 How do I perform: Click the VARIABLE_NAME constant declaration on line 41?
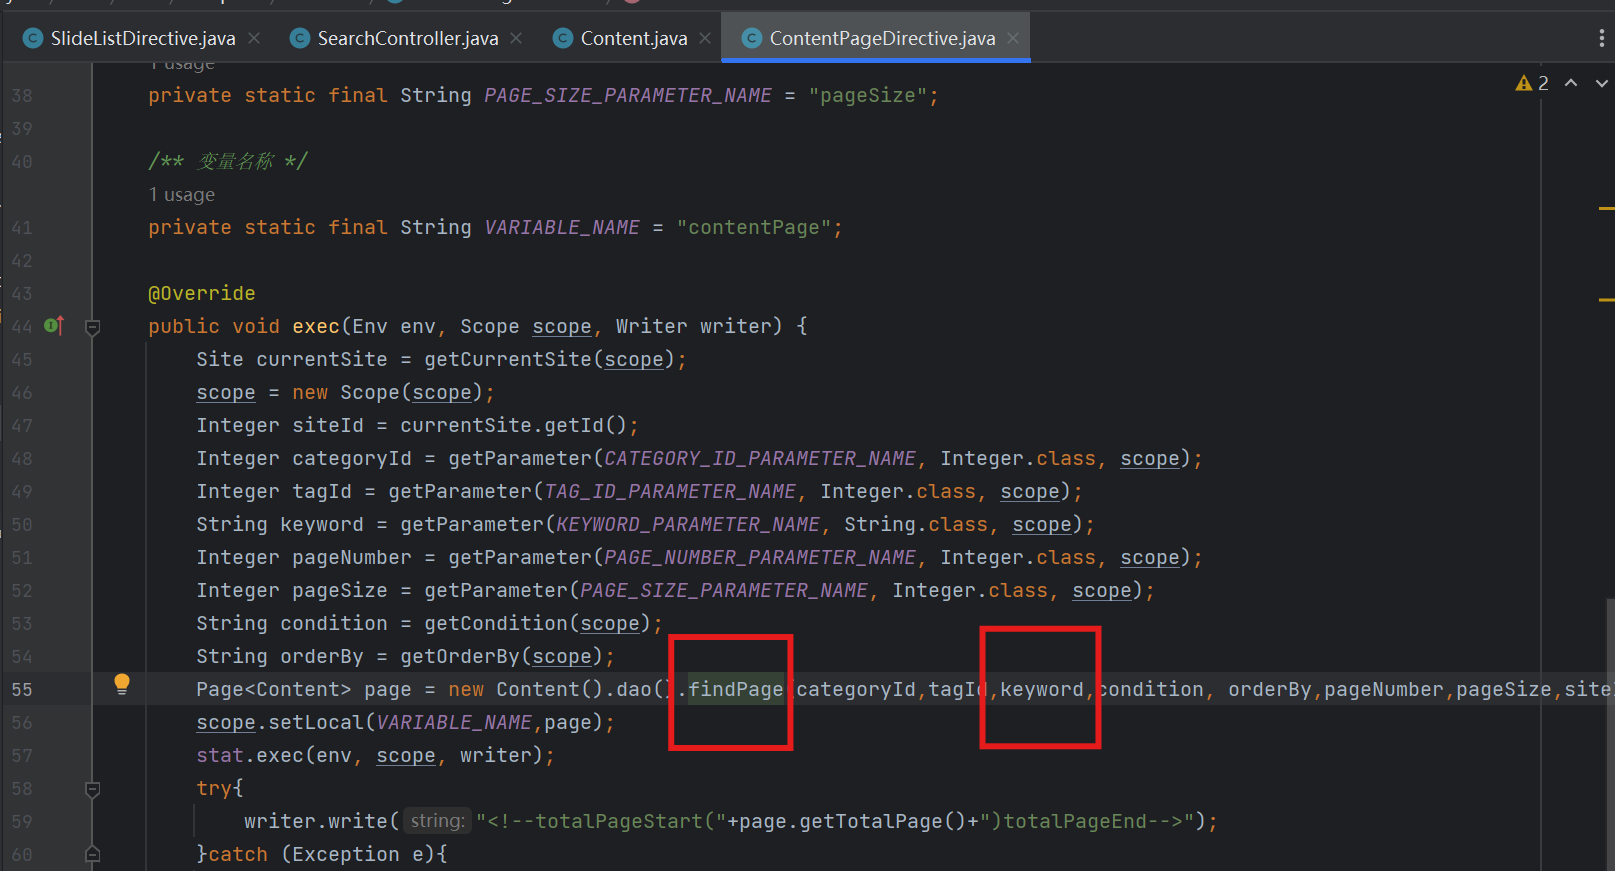coord(562,227)
